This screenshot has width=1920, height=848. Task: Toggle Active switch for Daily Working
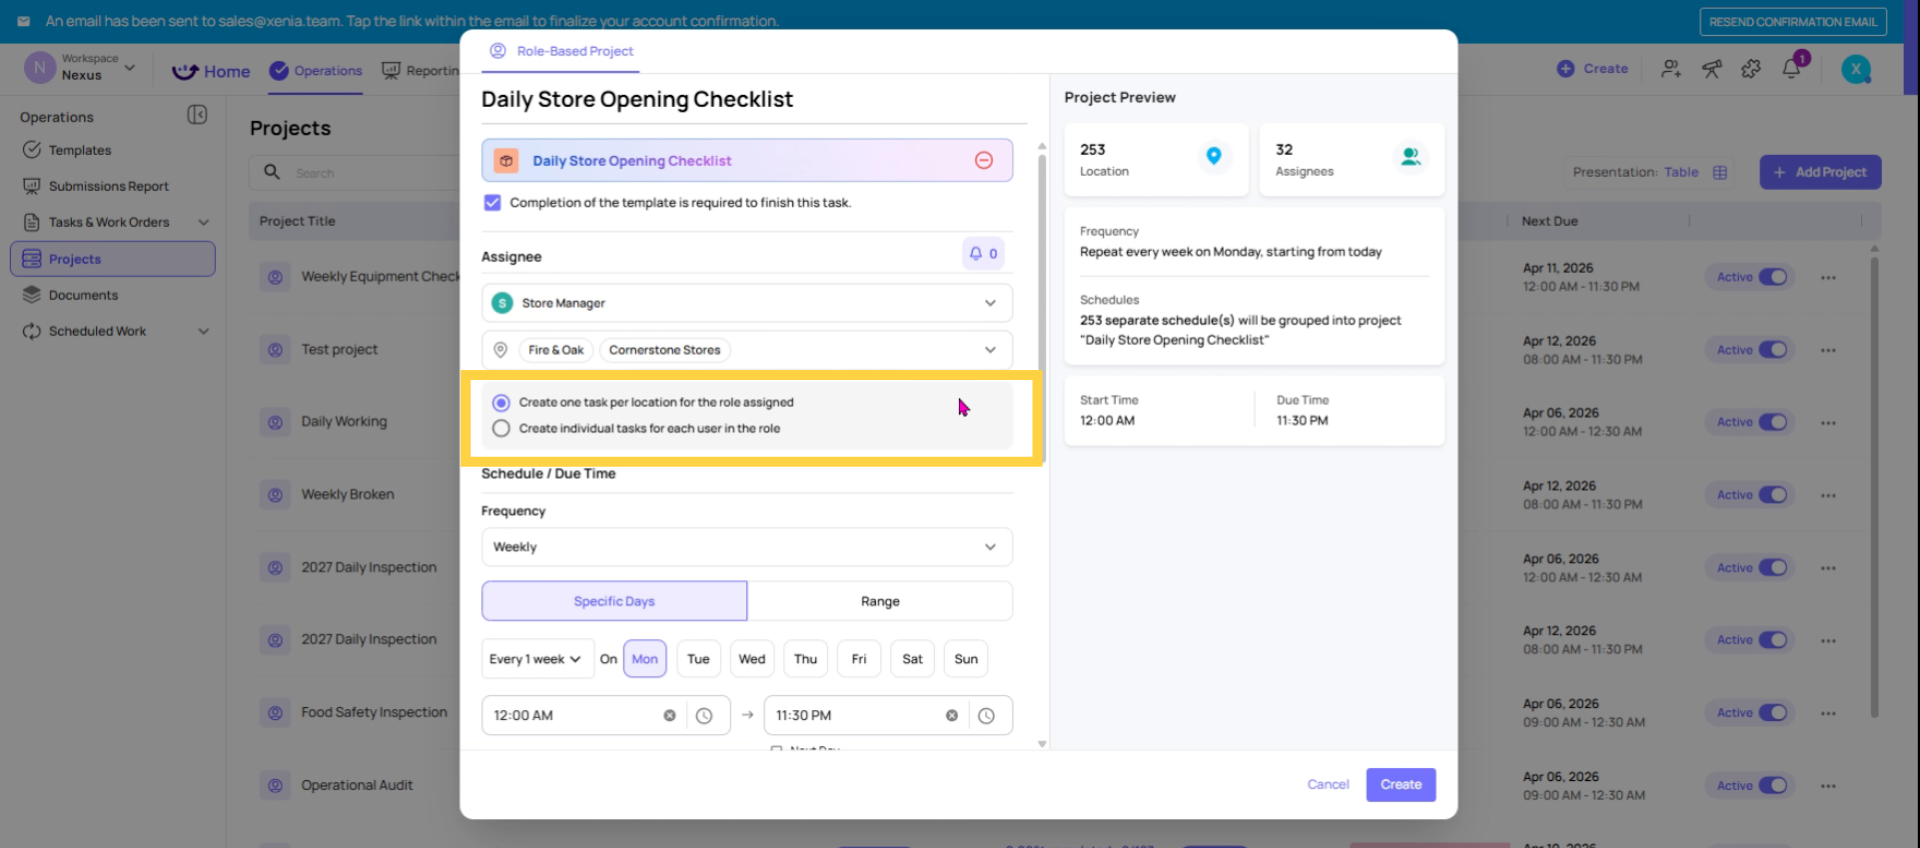(x=1772, y=422)
